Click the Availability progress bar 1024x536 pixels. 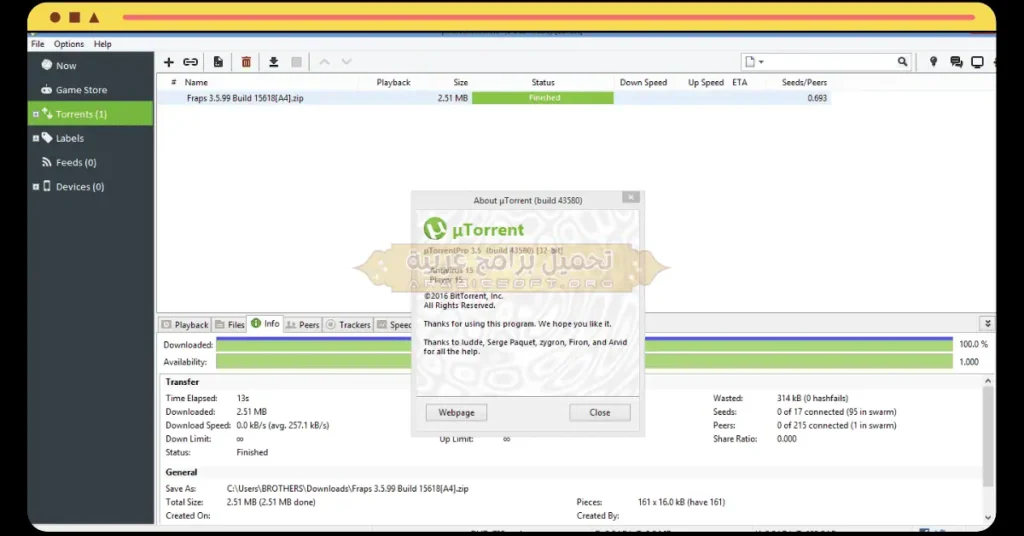[584, 362]
